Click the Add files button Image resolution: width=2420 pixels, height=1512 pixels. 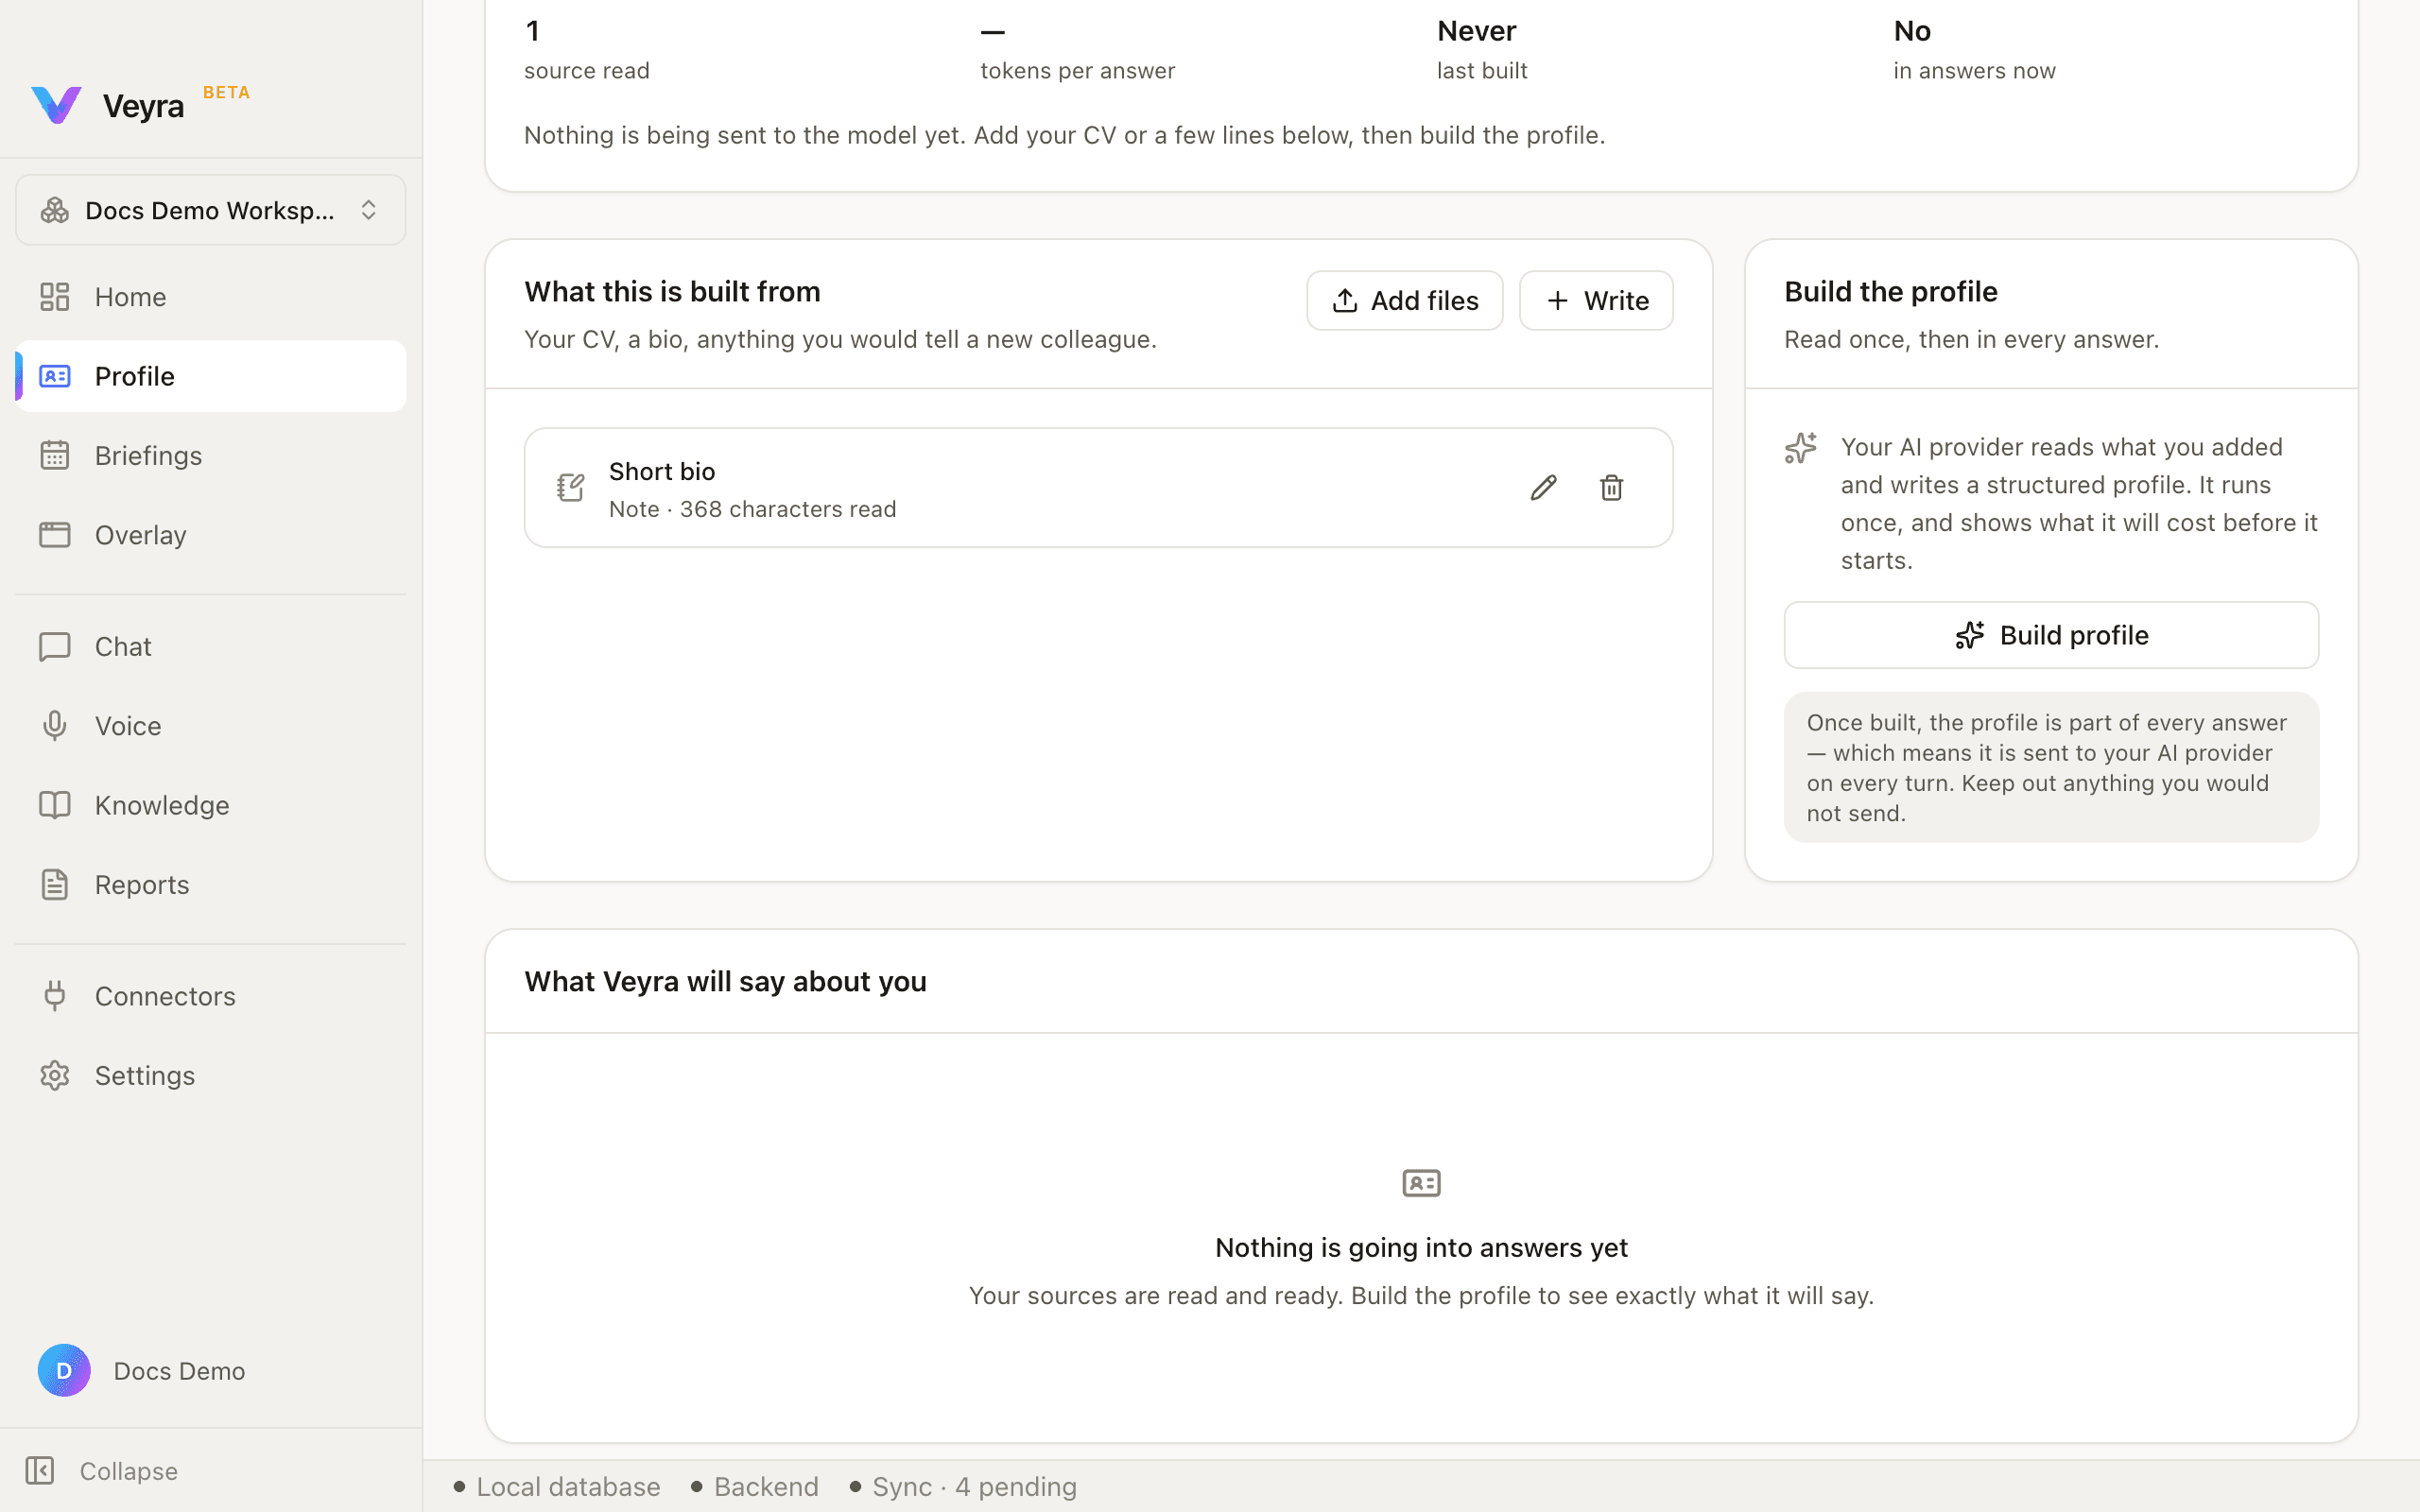click(1404, 300)
